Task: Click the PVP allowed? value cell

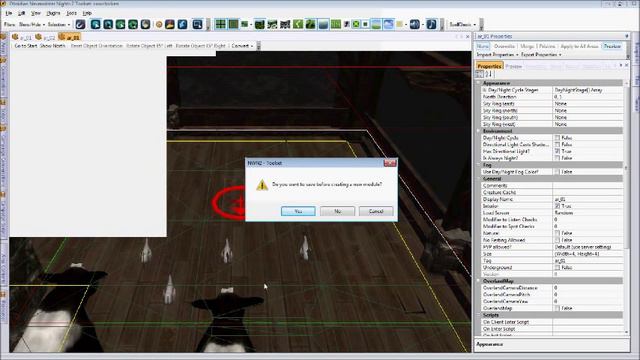Action: pyautogui.click(x=588, y=247)
